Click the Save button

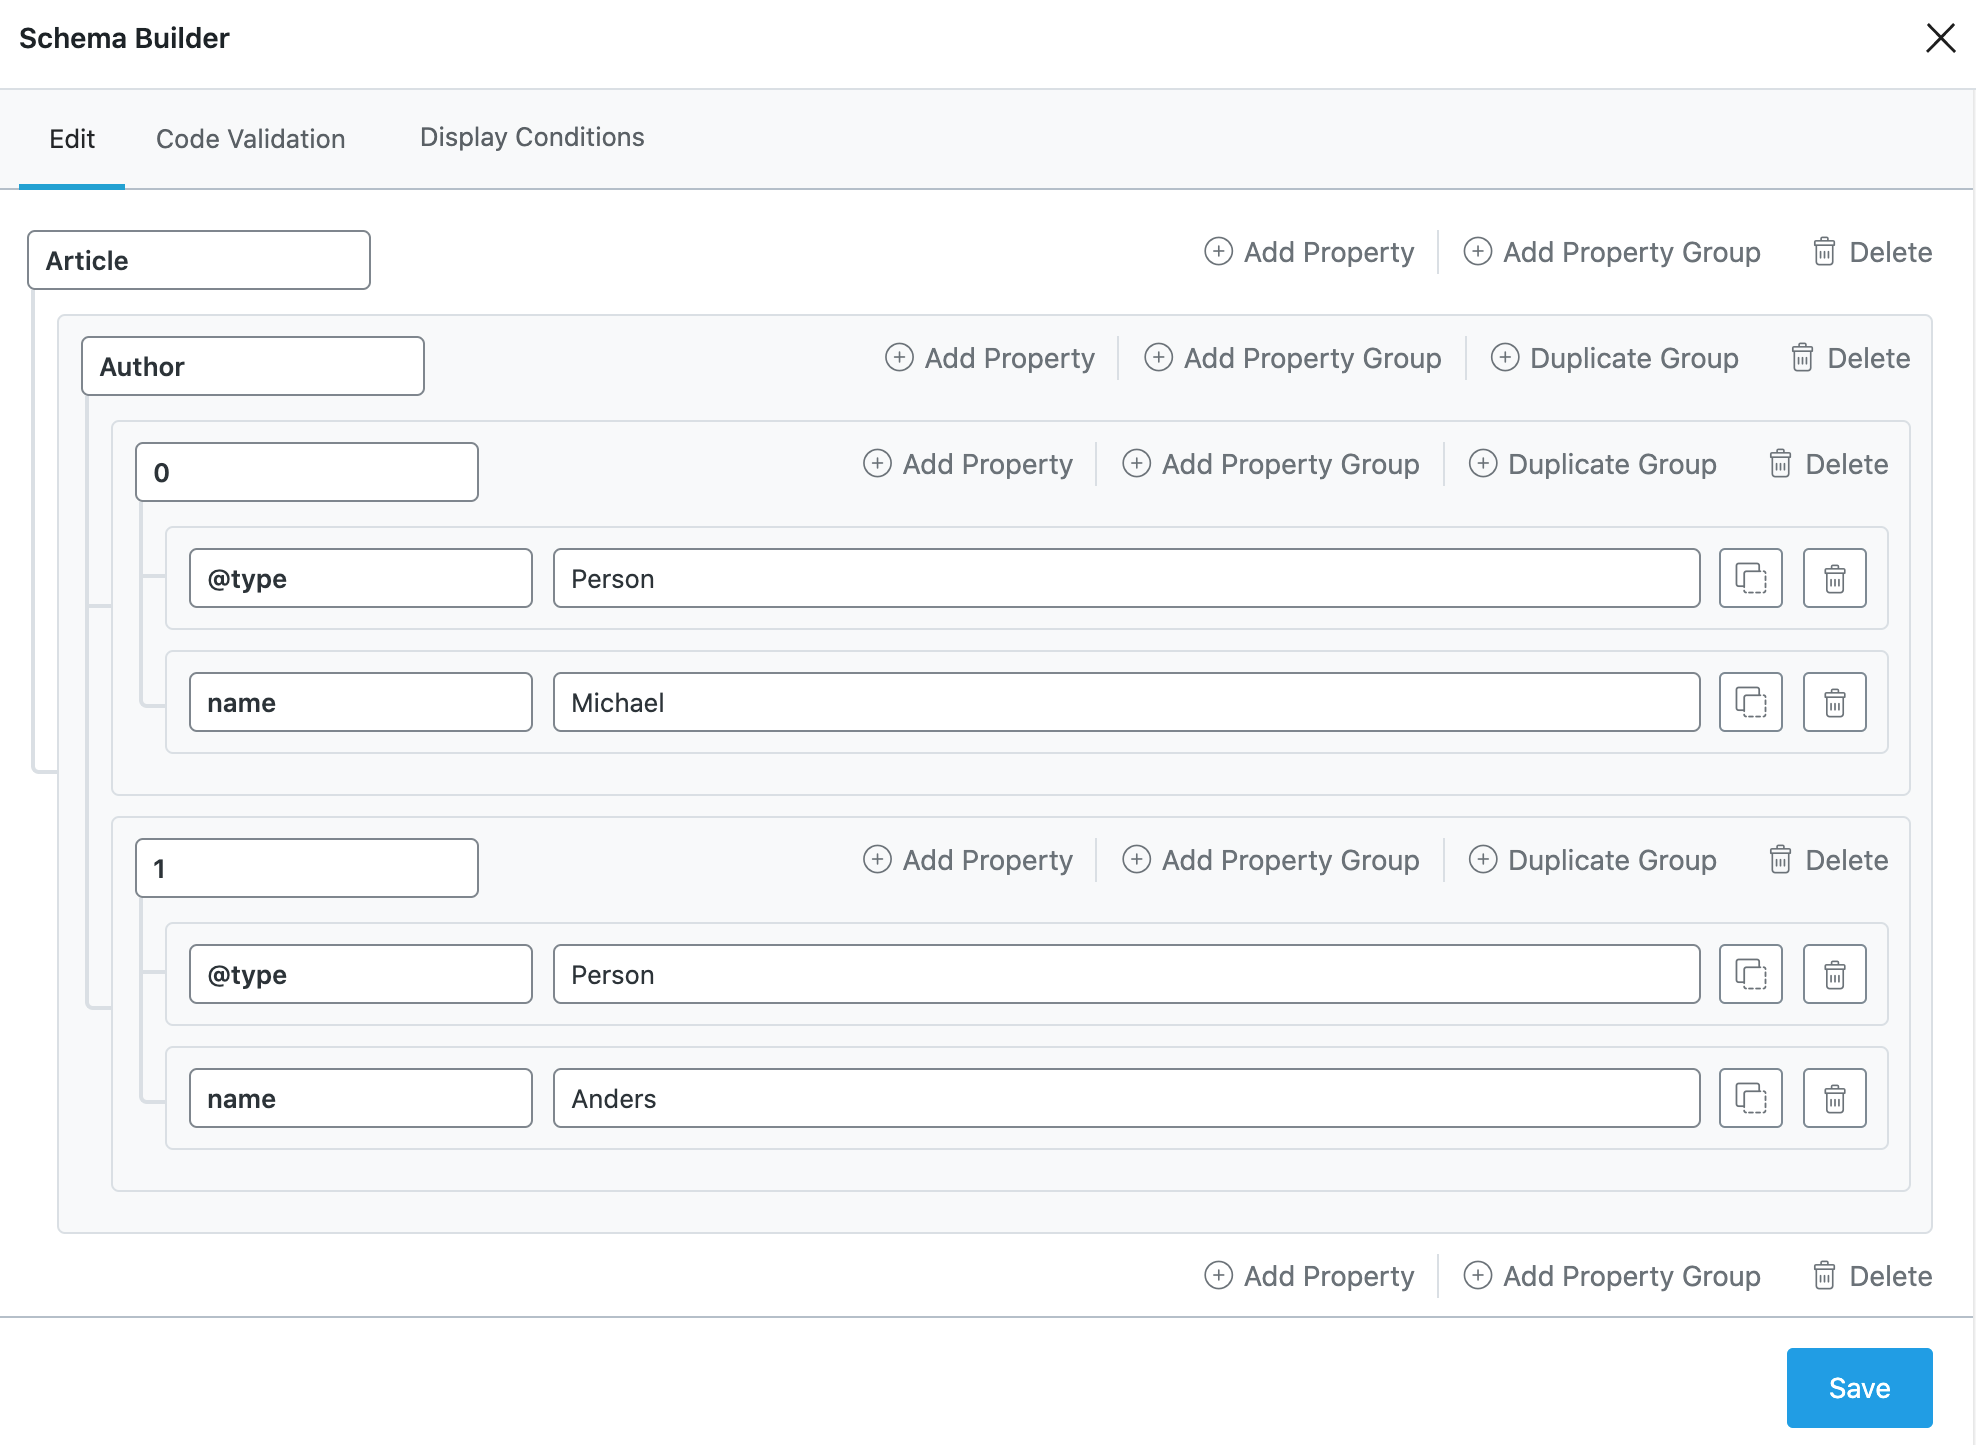1858,1388
